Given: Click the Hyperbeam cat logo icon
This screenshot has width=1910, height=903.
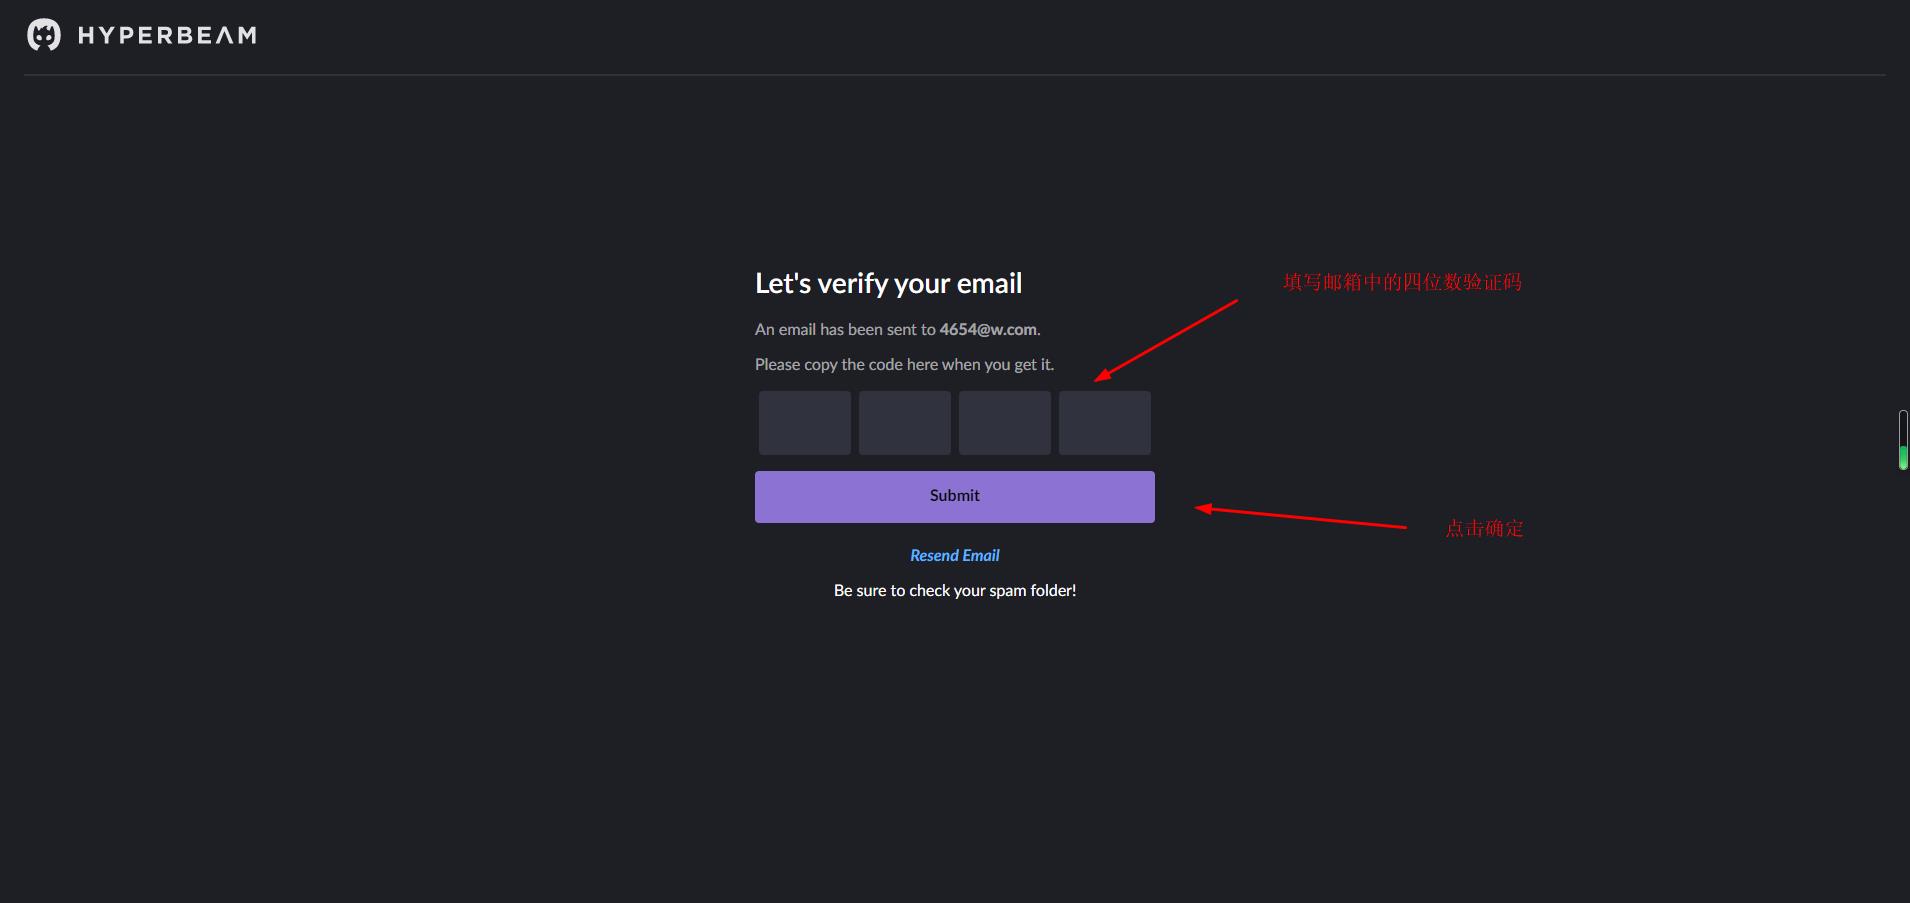Looking at the screenshot, I should [43, 35].
